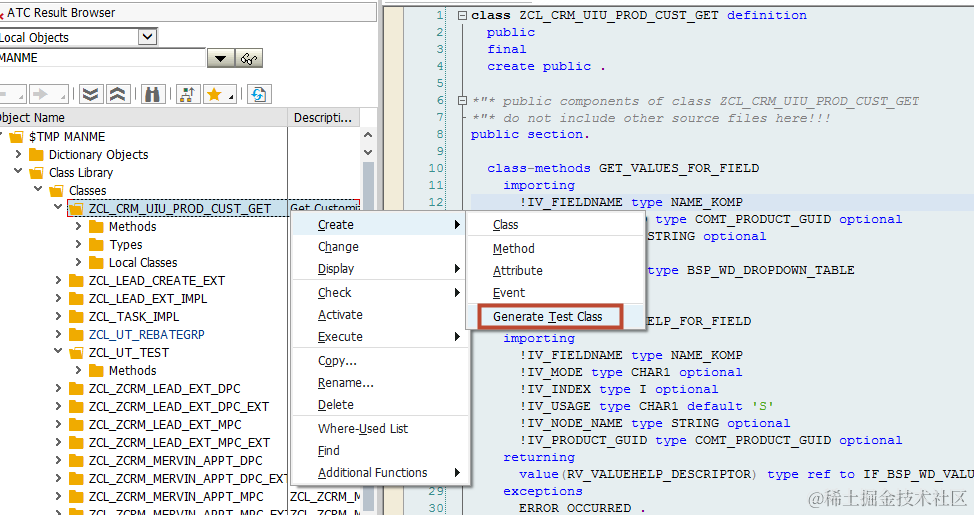974x515 pixels.
Task: Click the Object Name column header
Action: coord(143,117)
